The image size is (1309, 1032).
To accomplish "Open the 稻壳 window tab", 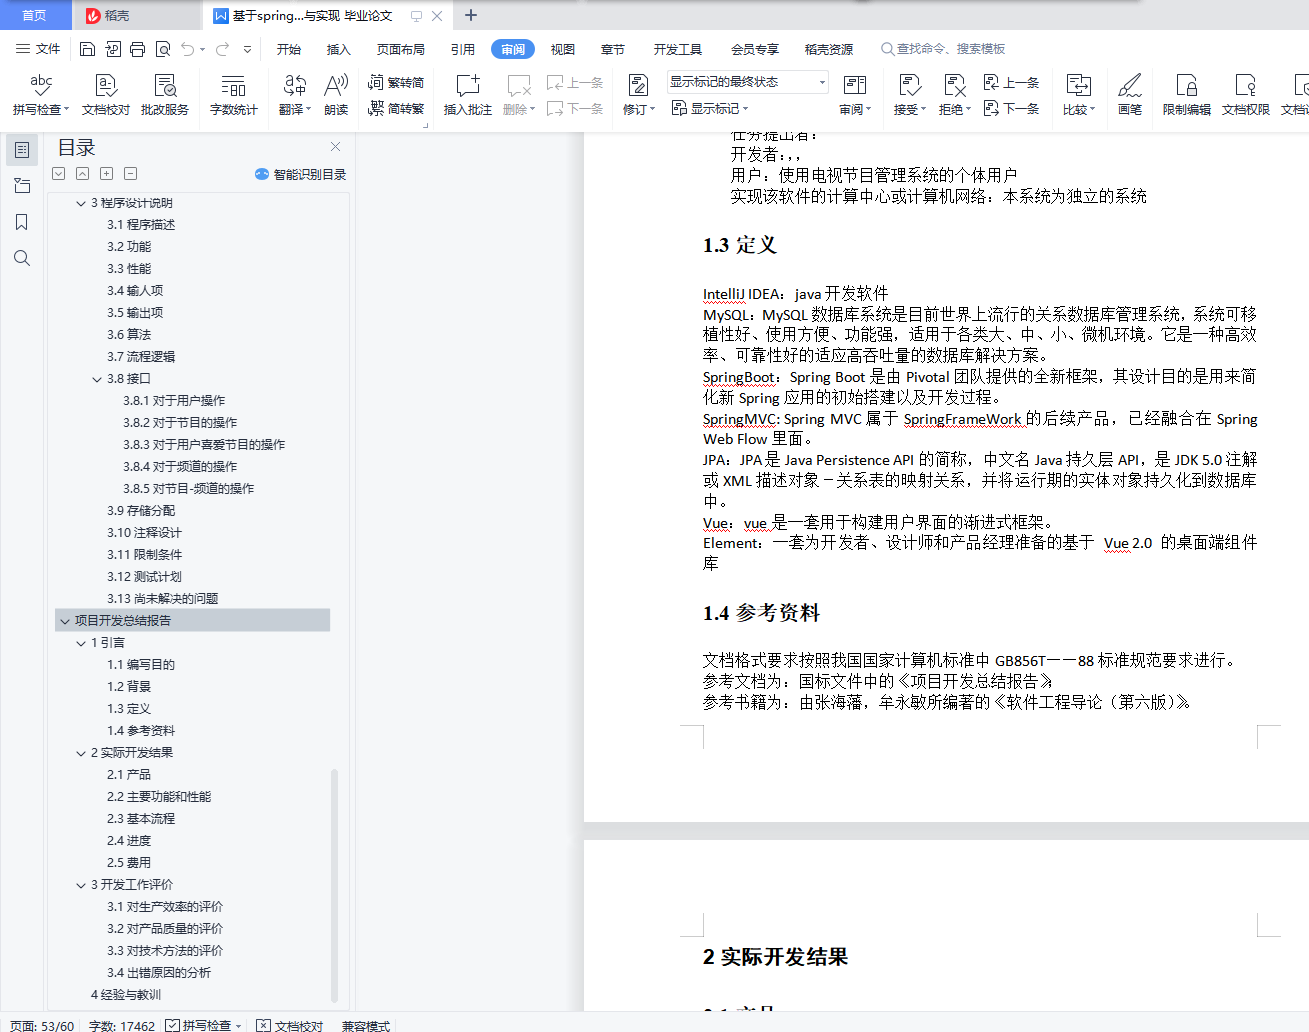I will tap(136, 15).
